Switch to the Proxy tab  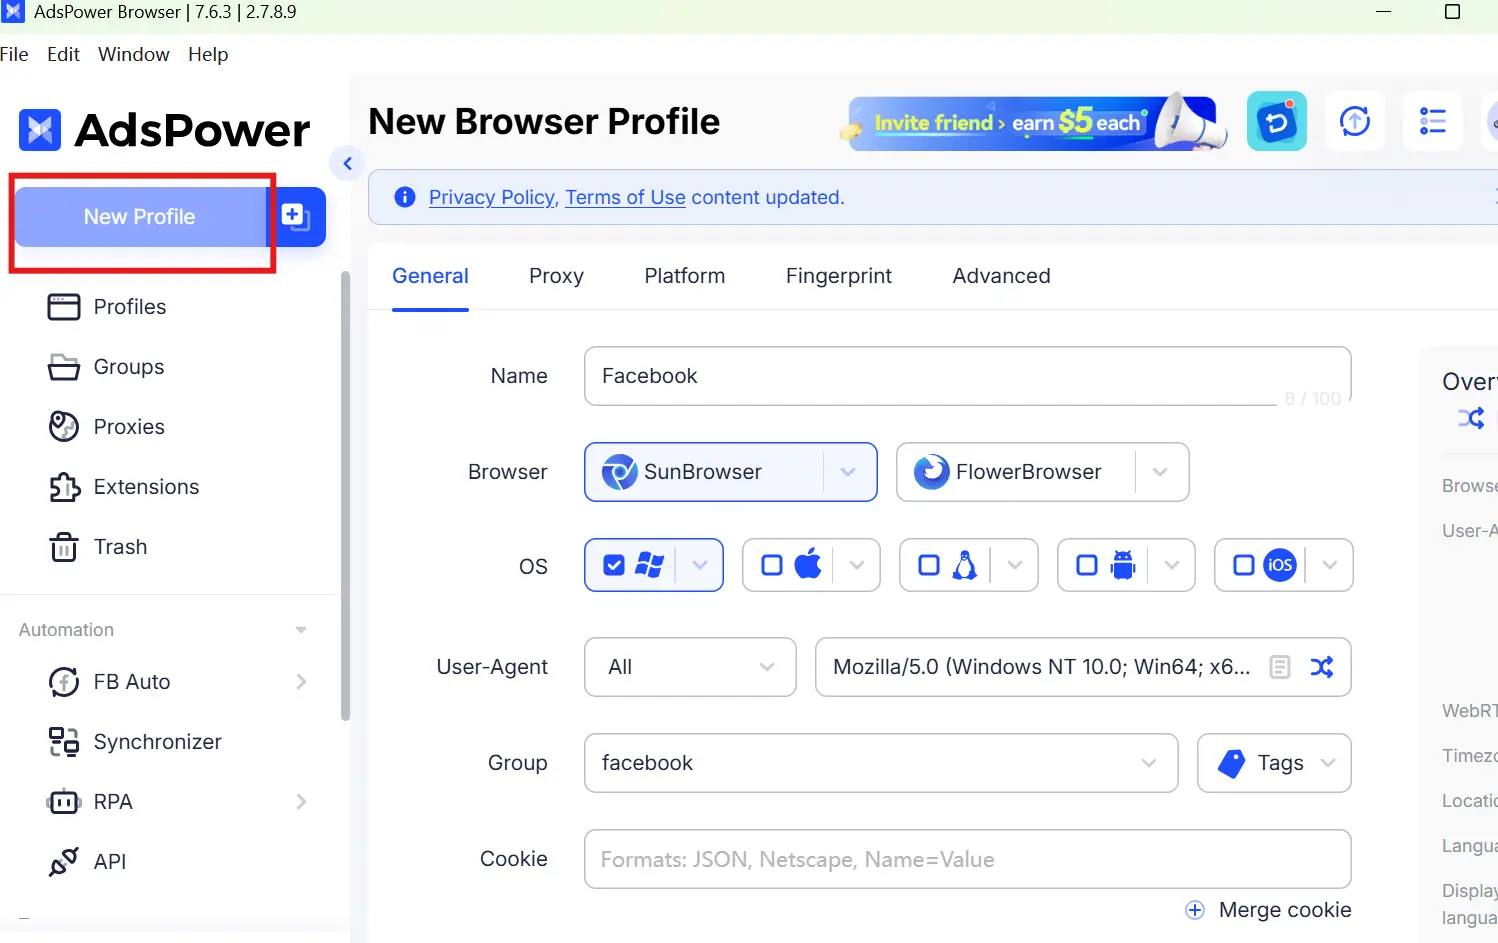(556, 276)
